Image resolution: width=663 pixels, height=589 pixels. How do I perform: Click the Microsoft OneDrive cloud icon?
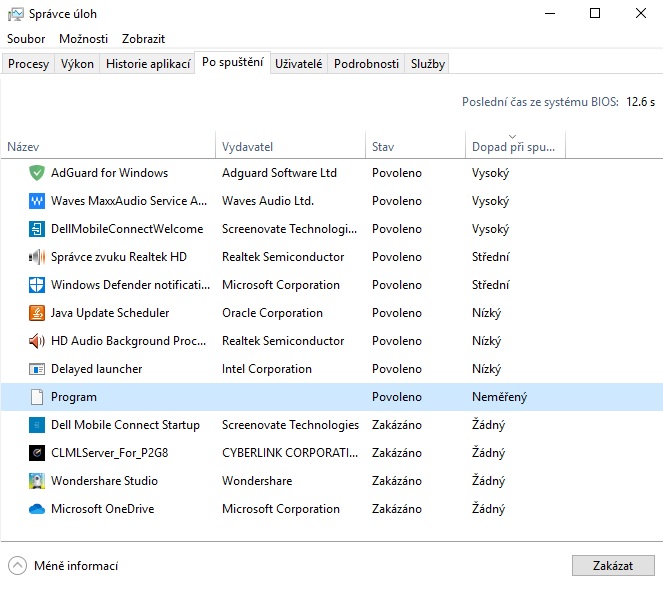coord(37,509)
